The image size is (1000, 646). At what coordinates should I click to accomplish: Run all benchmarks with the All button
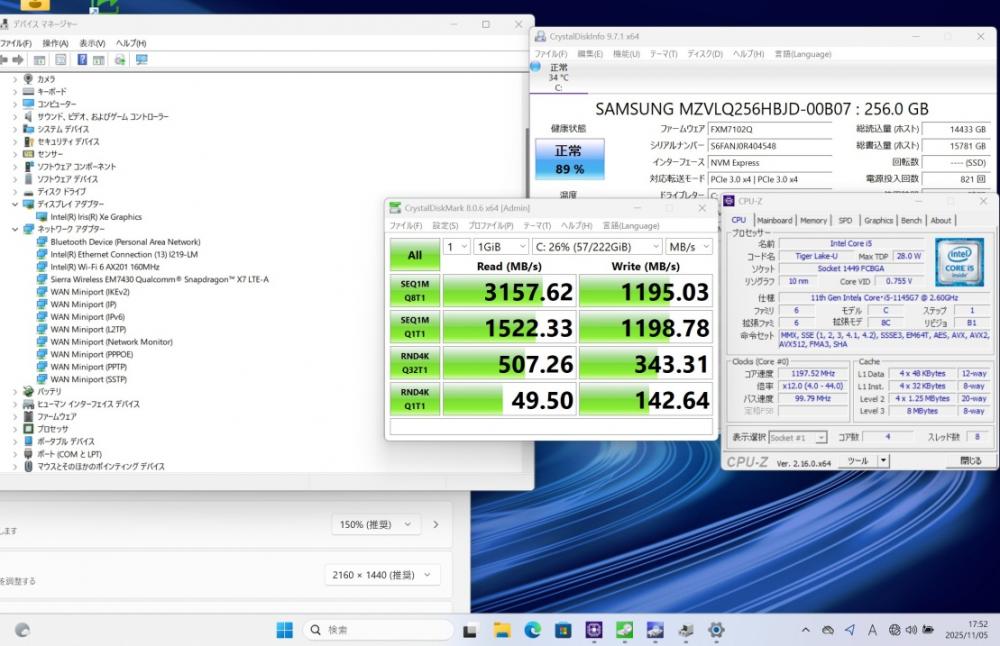click(414, 255)
